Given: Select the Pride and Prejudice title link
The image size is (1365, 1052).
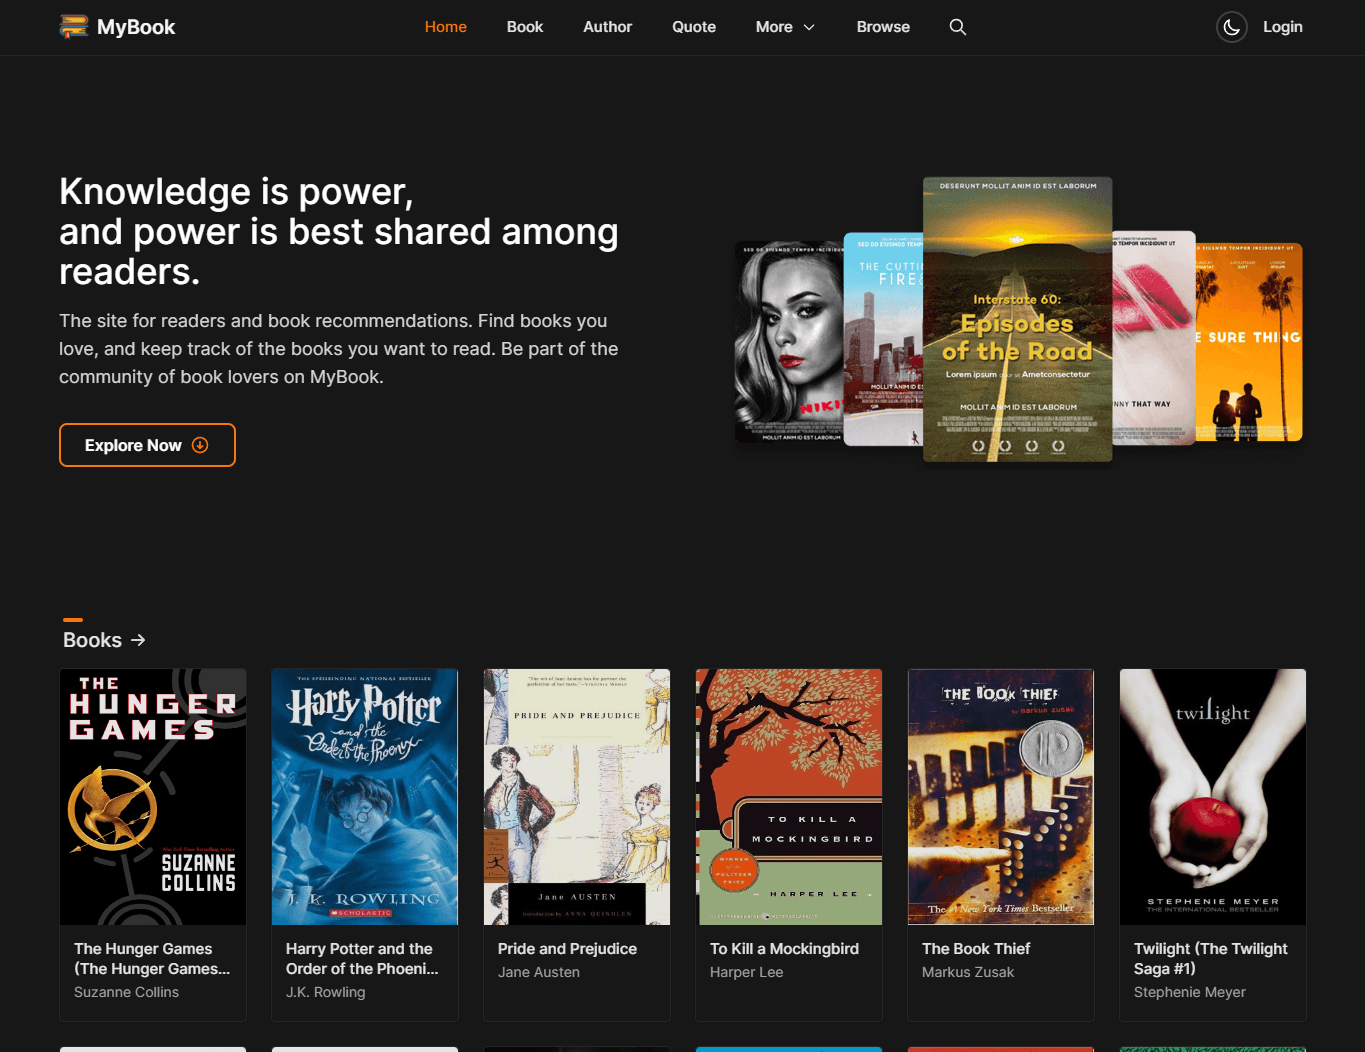Looking at the screenshot, I should [x=567, y=949].
